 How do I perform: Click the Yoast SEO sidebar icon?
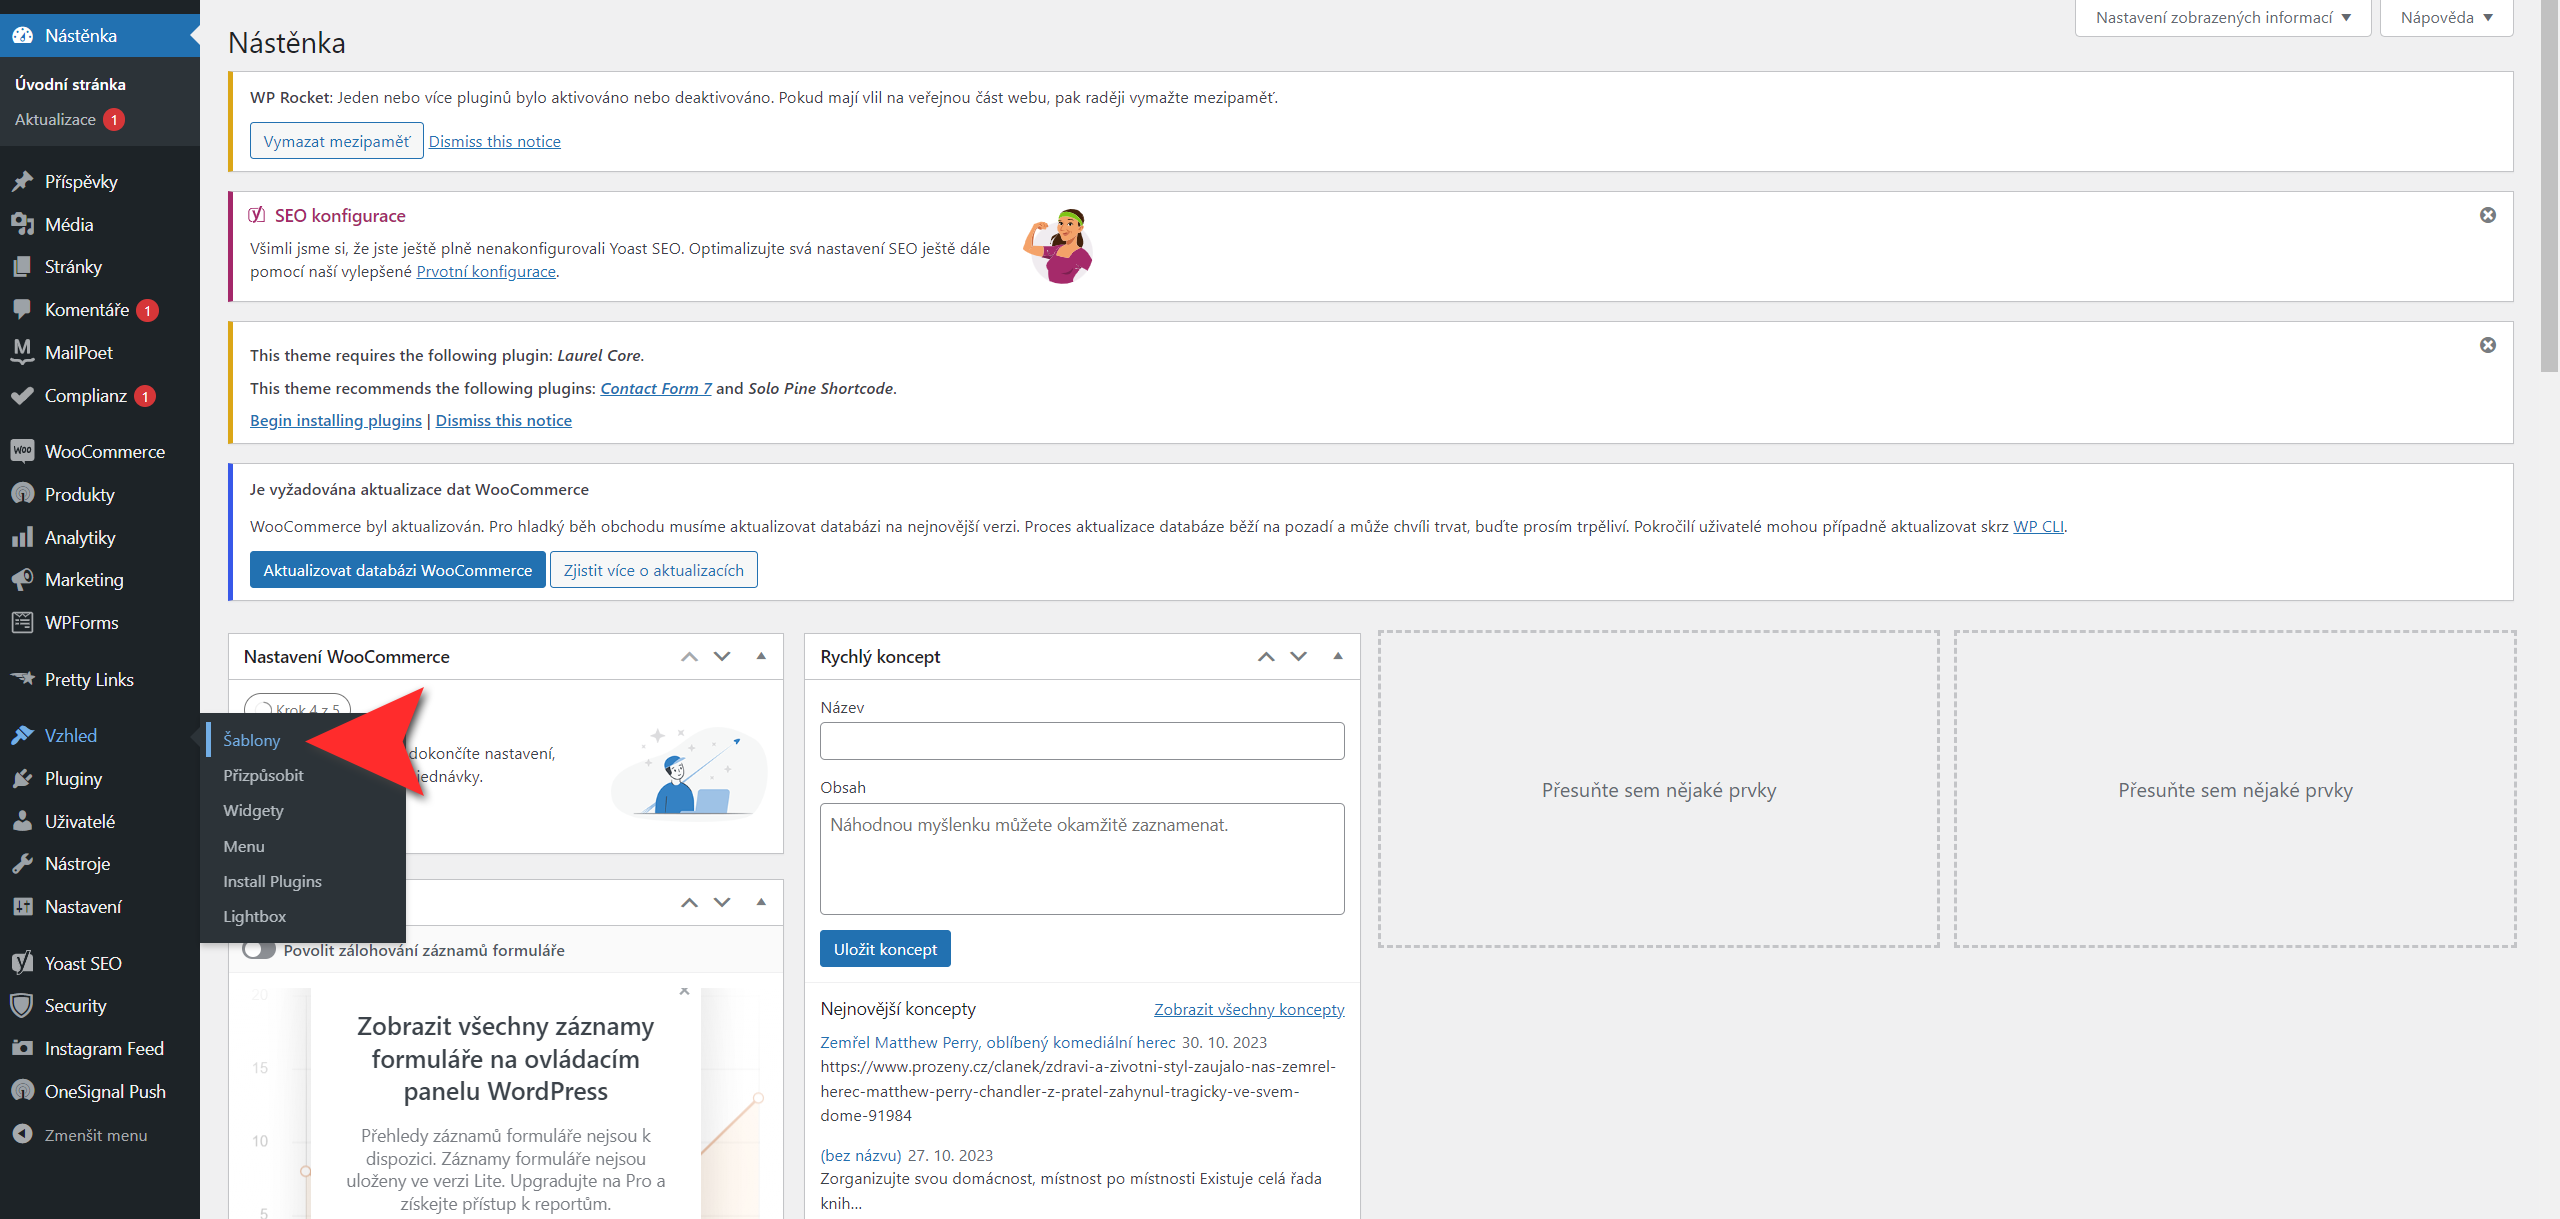(22, 963)
